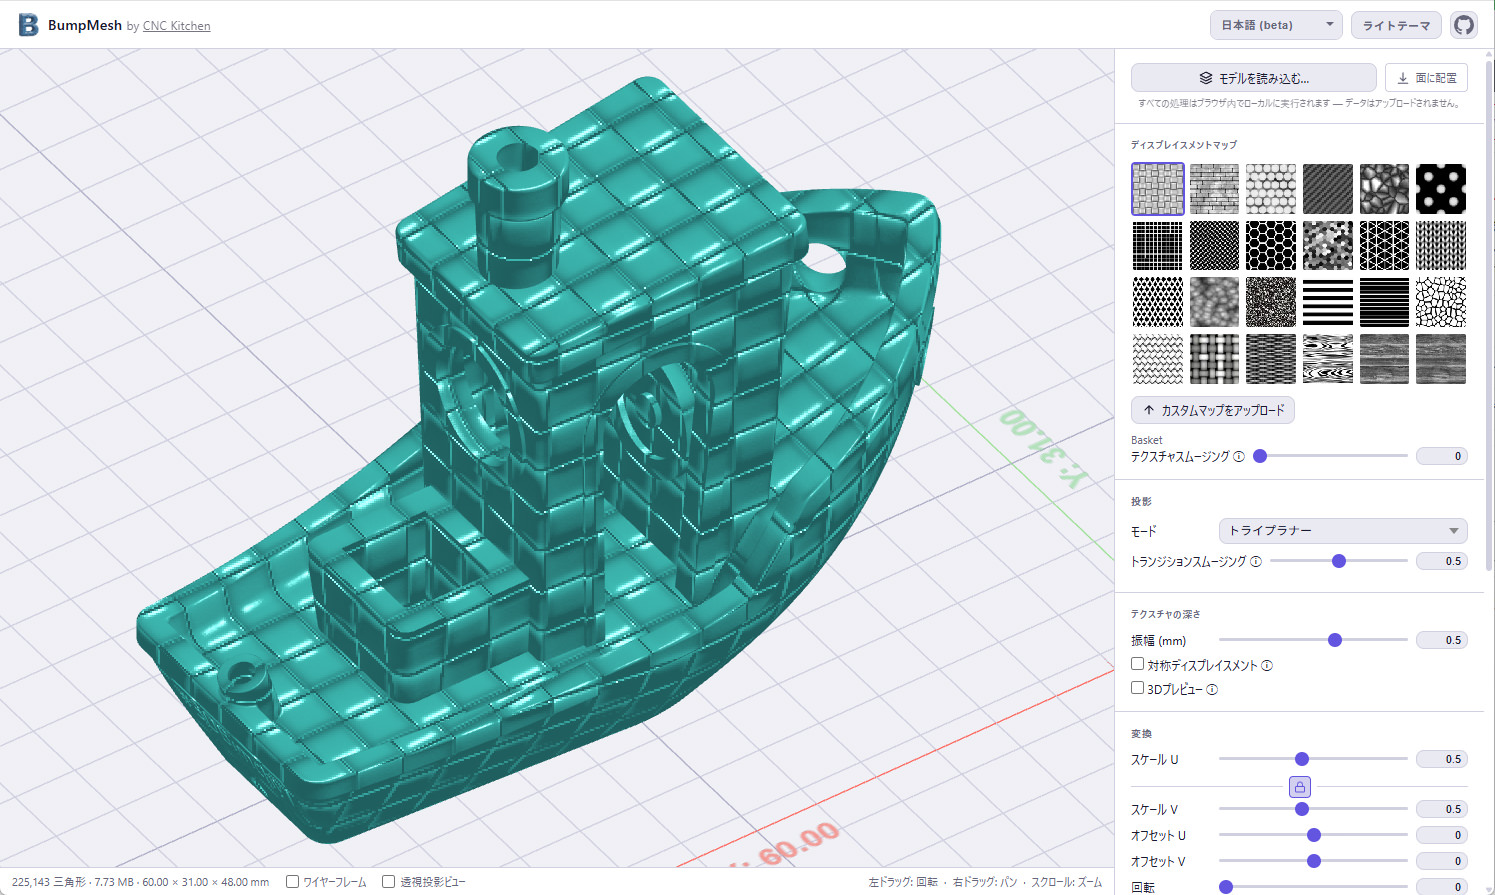
Task: Choose the white polka dots displacement map
Action: coord(1441,189)
